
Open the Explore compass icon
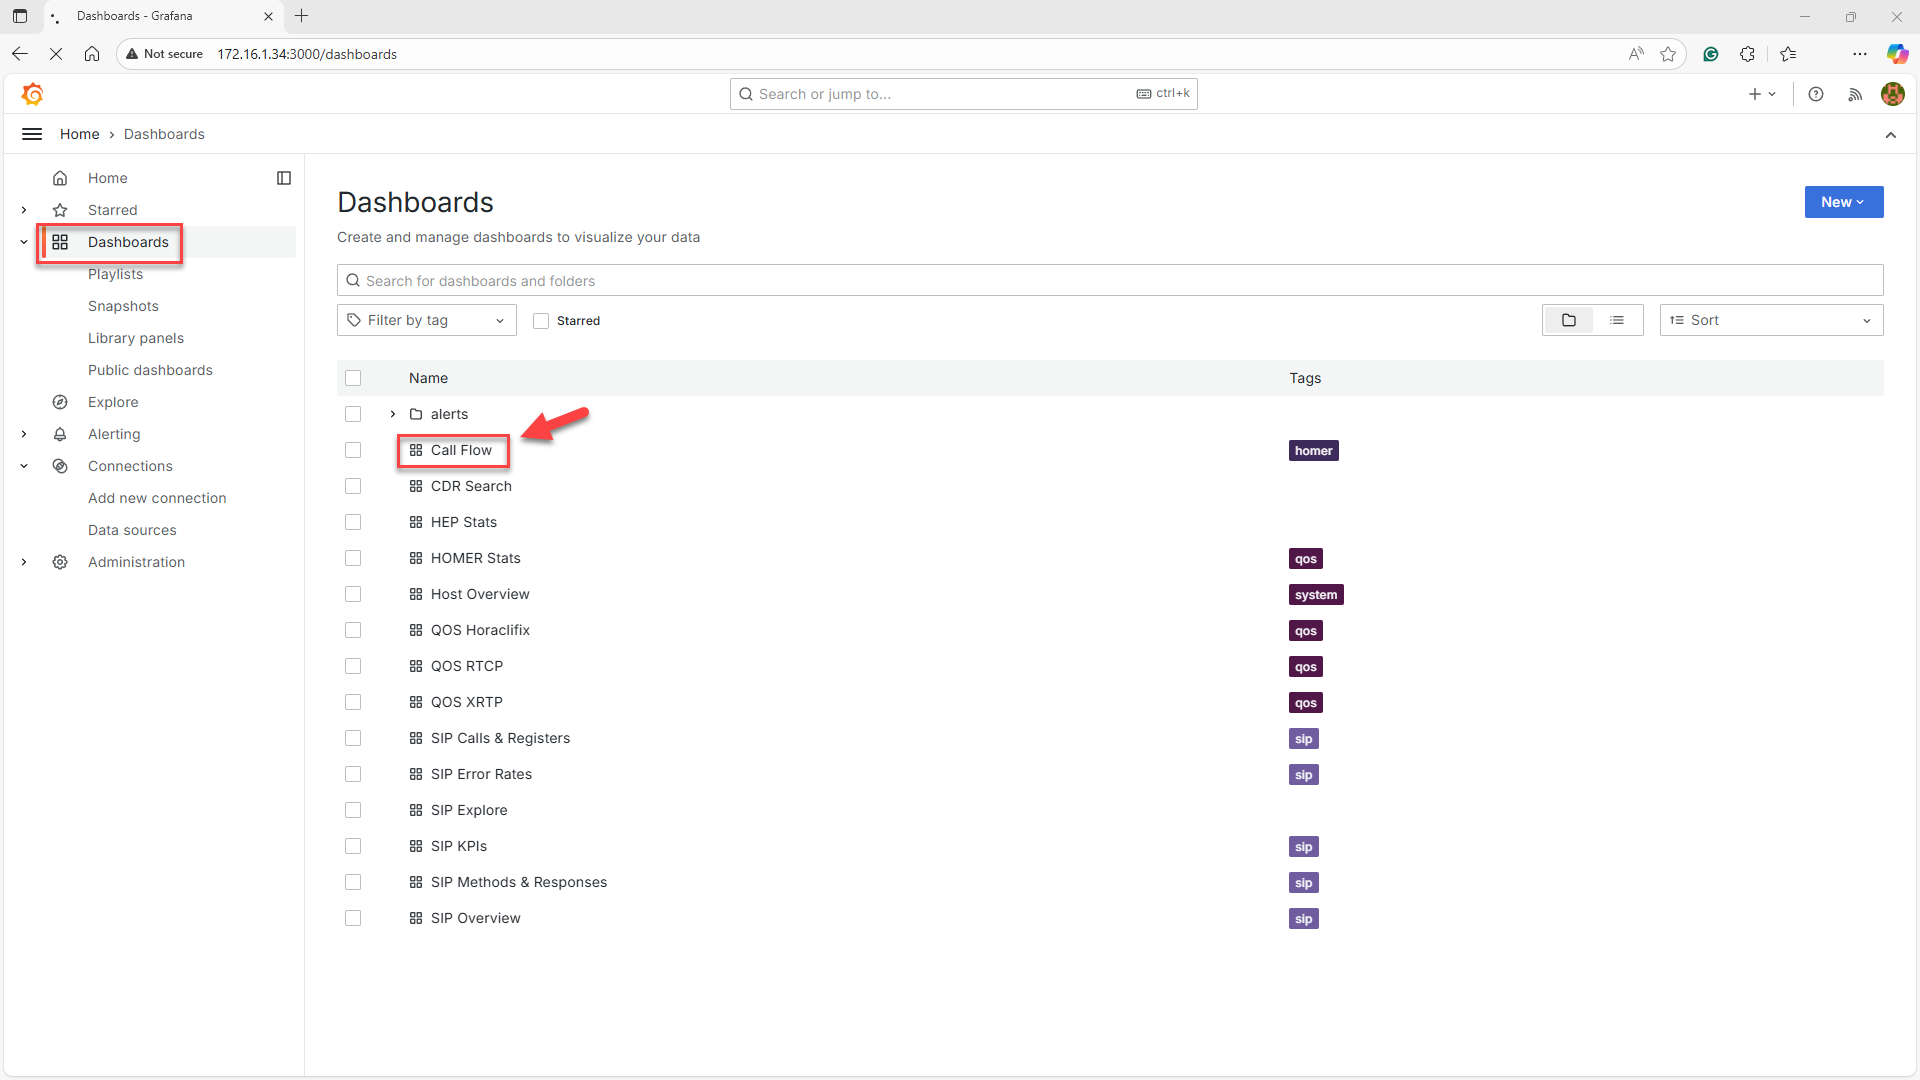pyautogui.click(x=60, y=402)
